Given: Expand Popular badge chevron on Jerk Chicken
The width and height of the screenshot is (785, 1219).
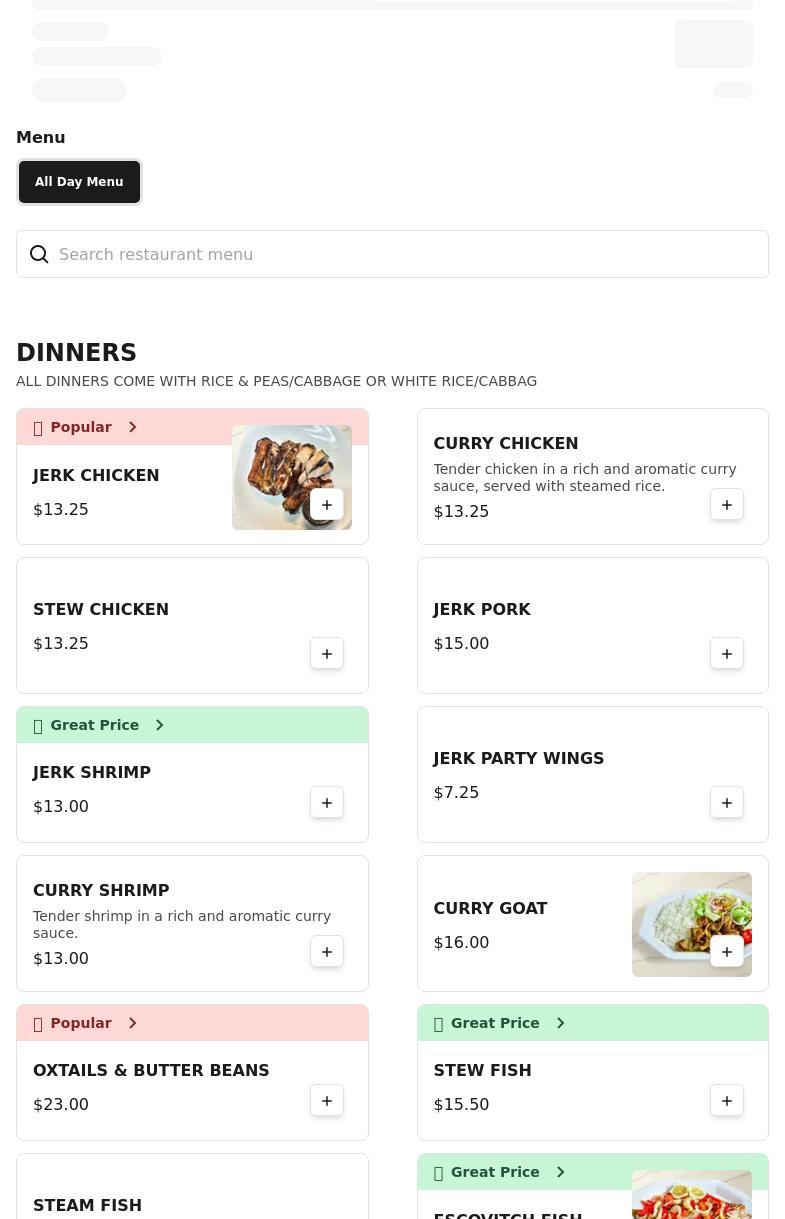Looking at the screenshot, I should point(132,427).
